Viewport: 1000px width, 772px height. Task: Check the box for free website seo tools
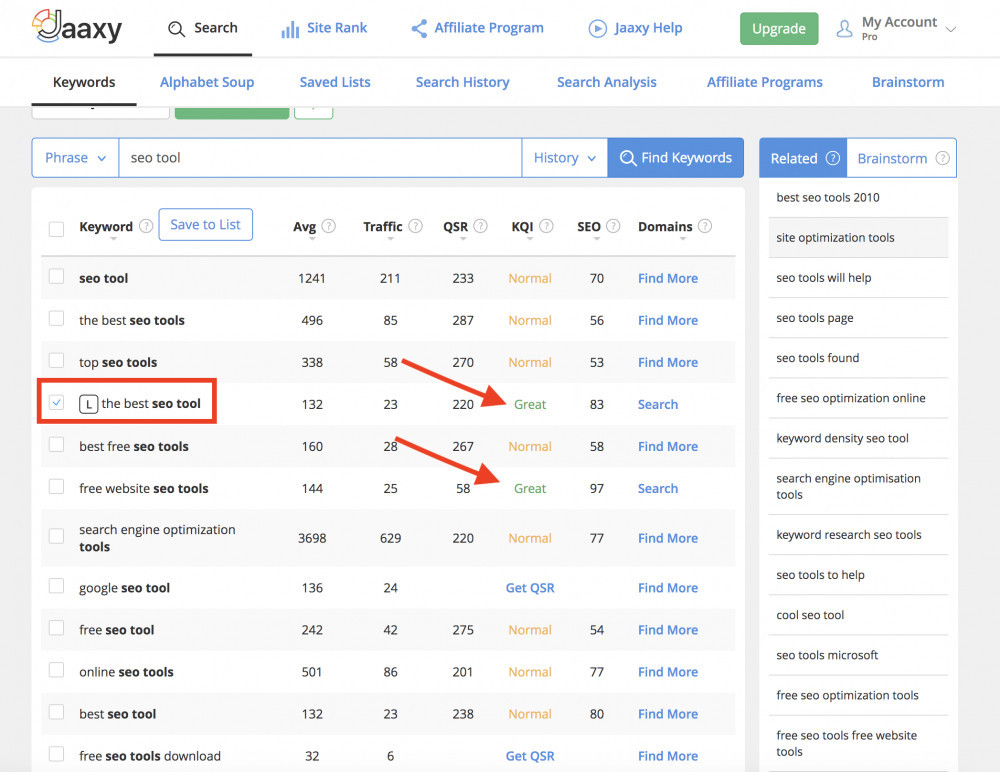click(56, 486)
